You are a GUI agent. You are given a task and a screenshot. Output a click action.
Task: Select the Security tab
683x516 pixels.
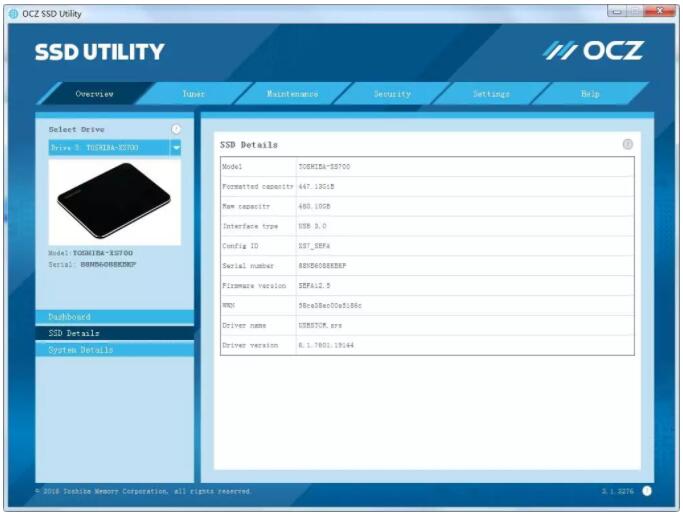pyautogui.click(x=392, y=94)
